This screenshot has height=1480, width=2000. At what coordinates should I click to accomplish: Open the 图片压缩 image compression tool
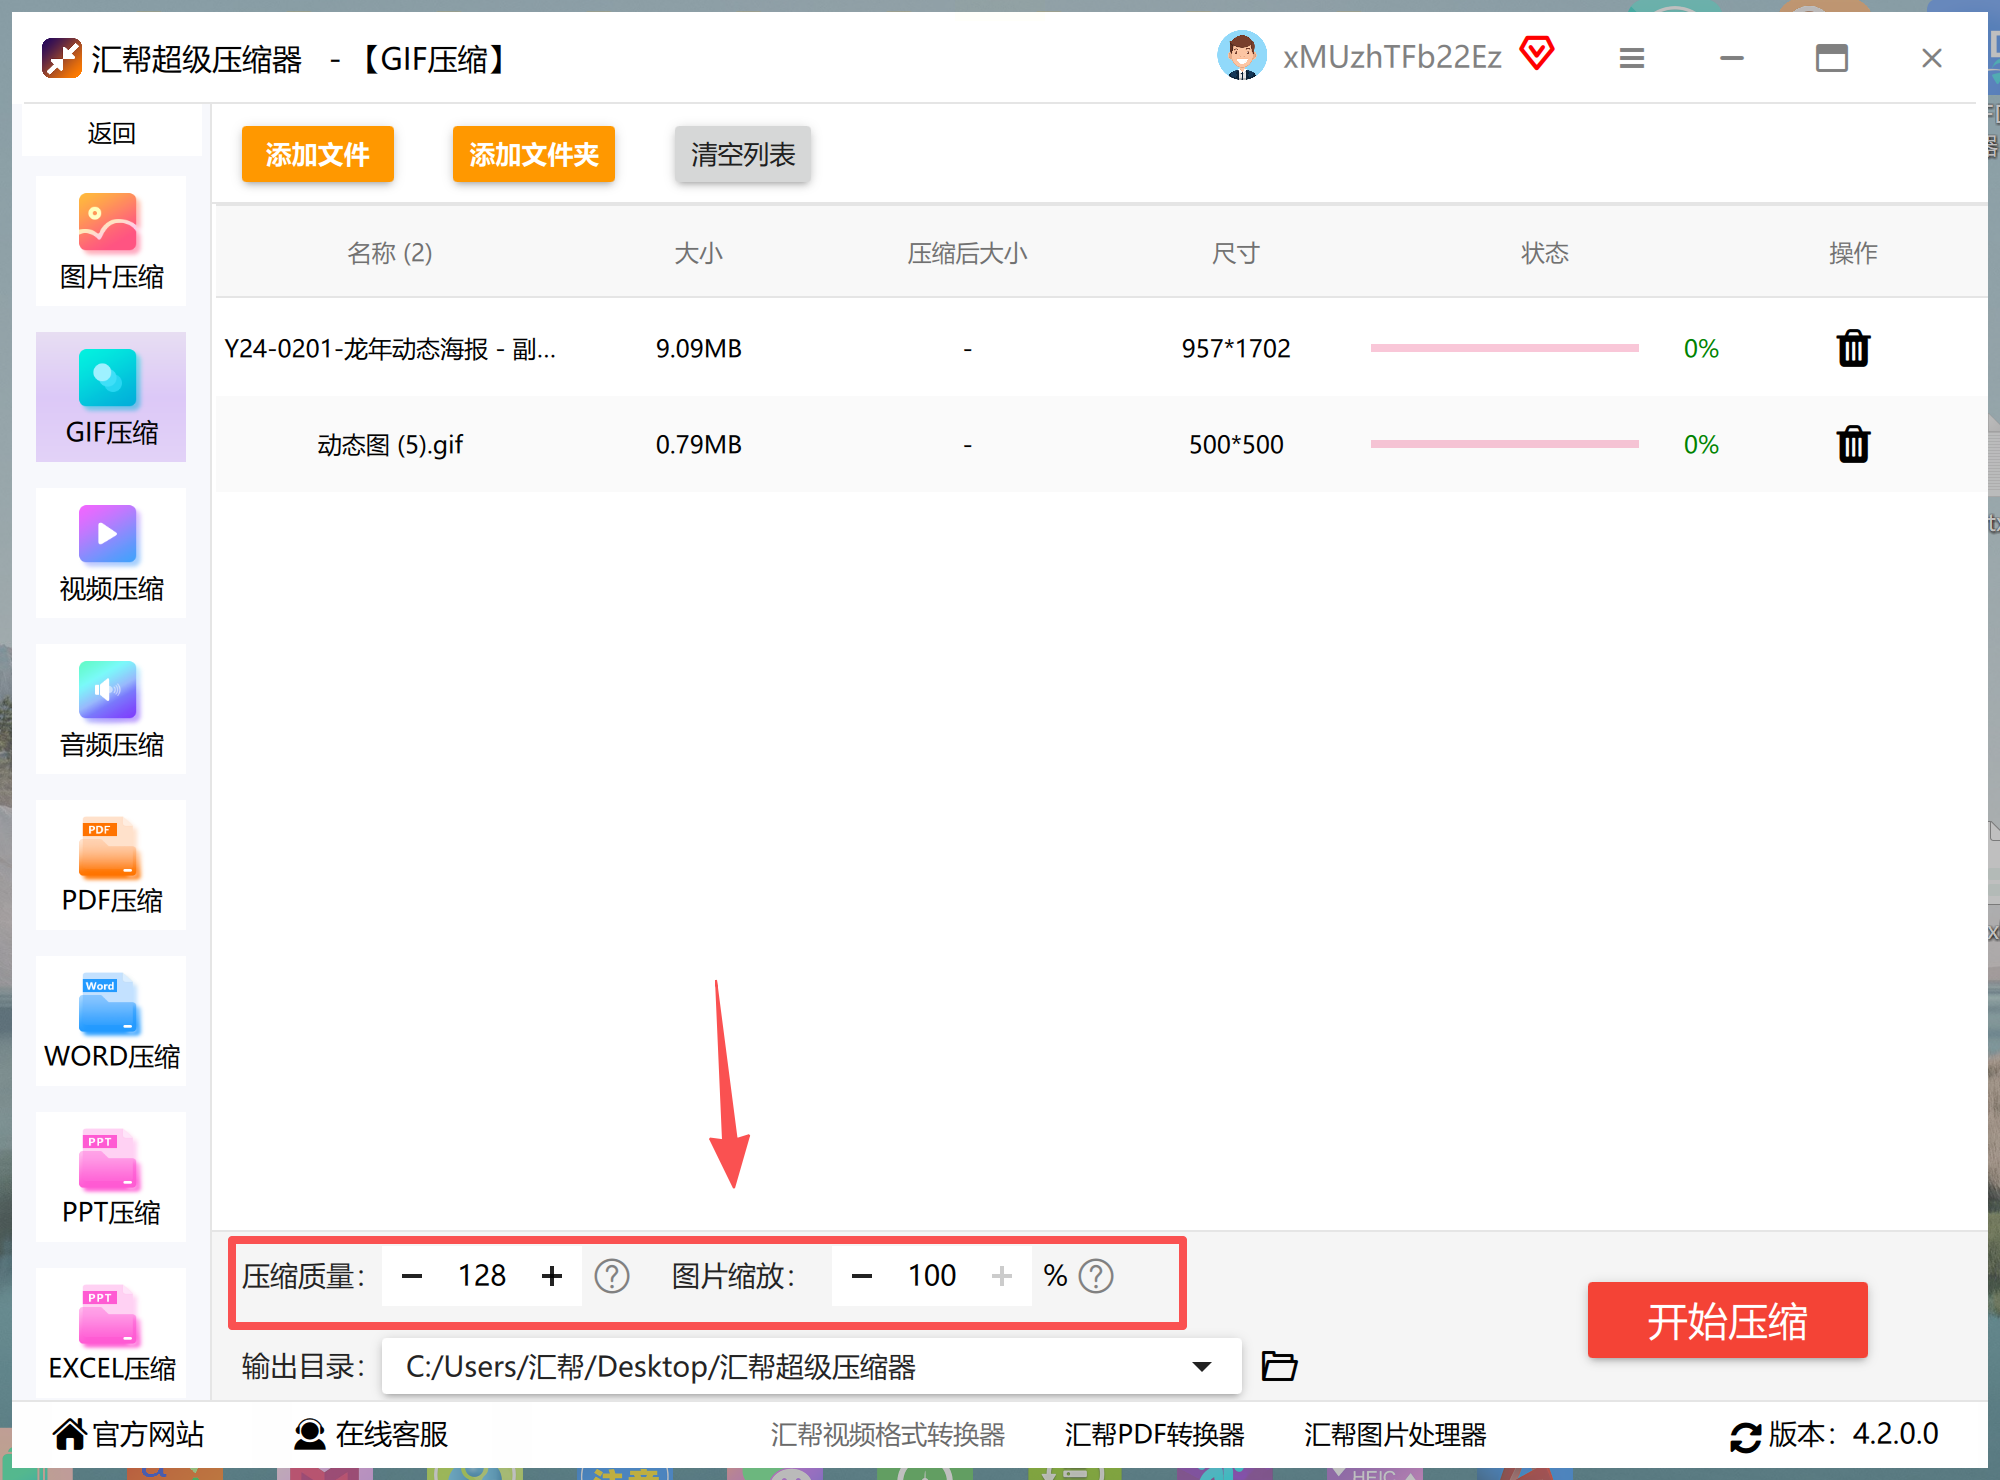[110, 241]
